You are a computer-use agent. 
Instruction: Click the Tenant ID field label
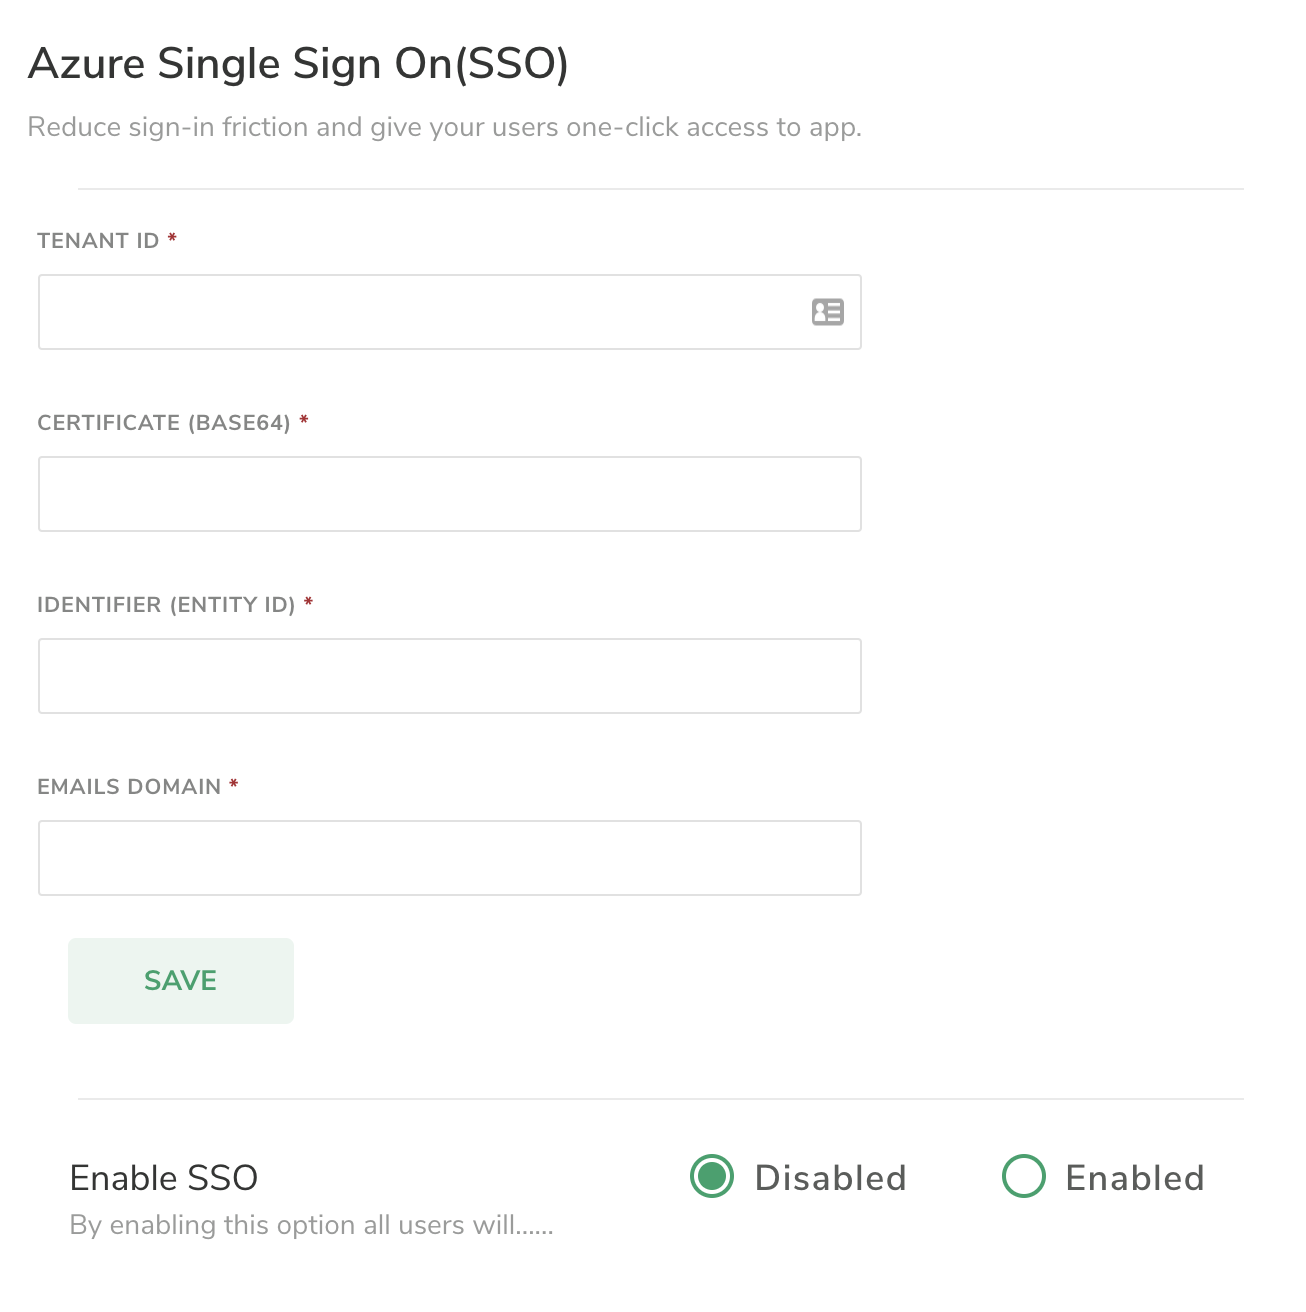(x=98, y=241)
